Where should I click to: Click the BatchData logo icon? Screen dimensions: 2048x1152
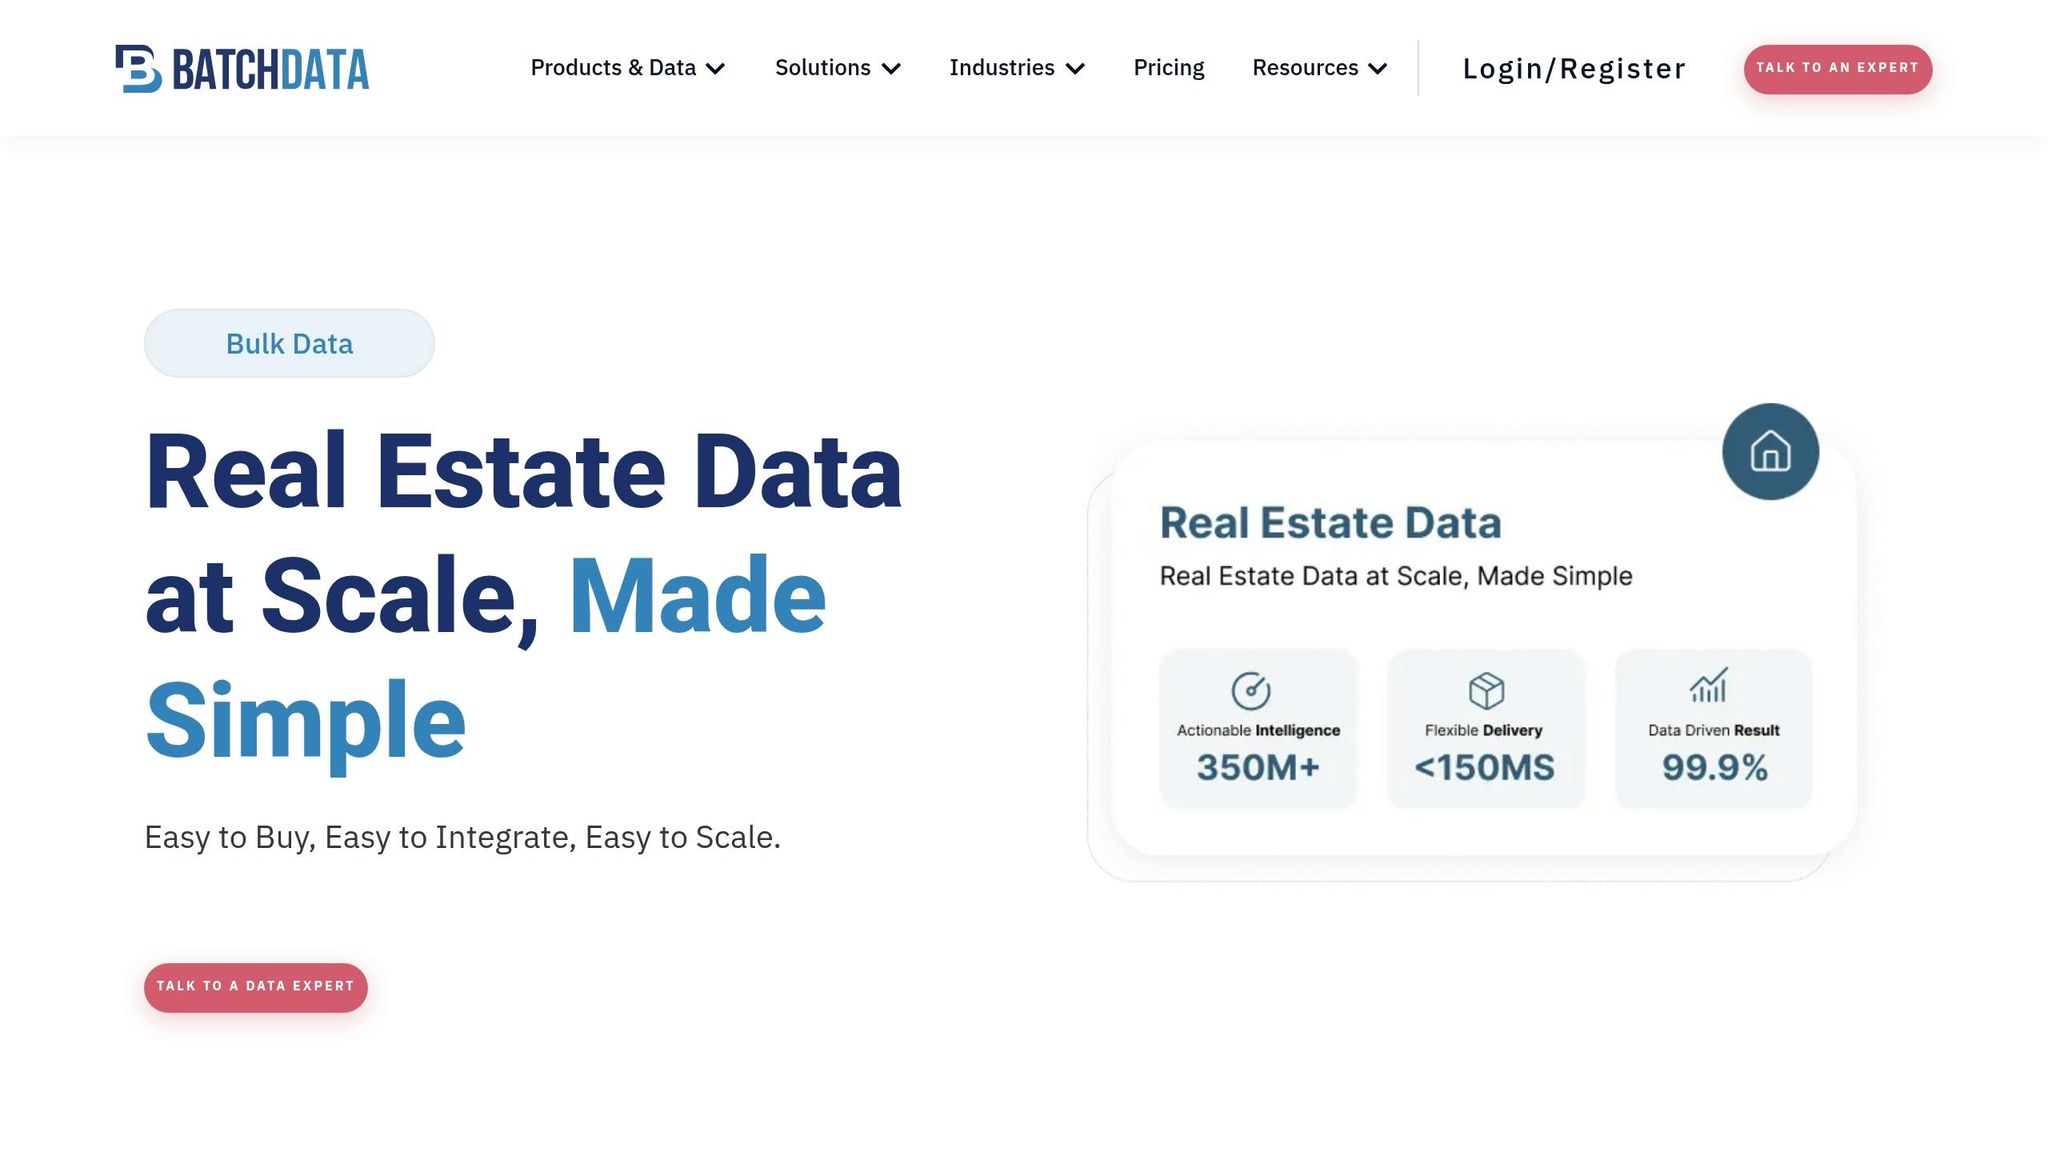coord(137,68)
